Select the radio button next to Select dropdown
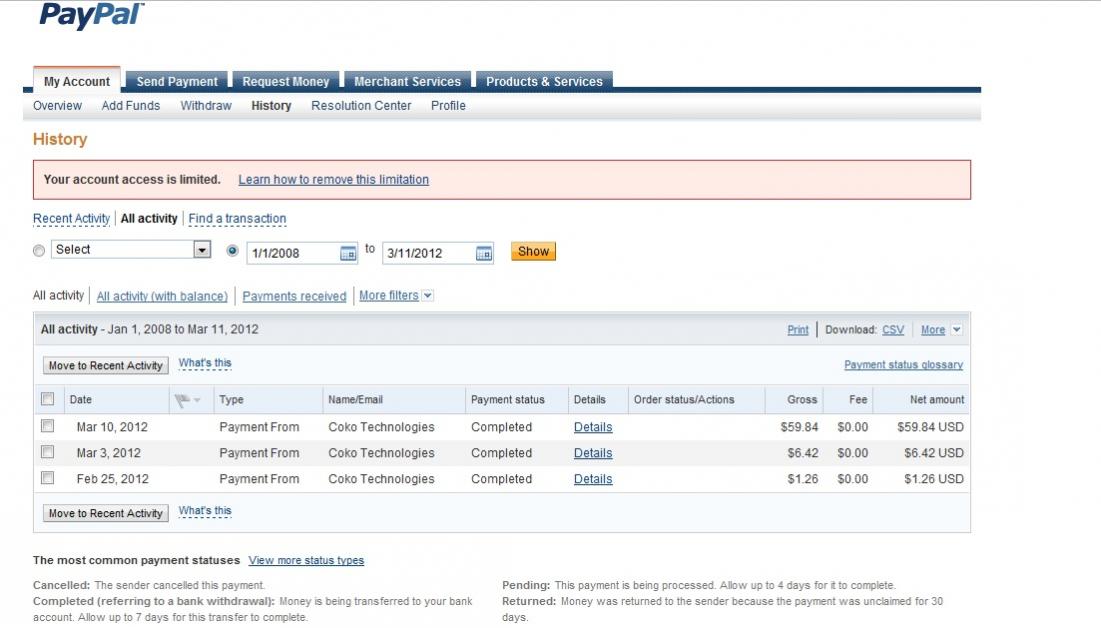 (x=39, y=251)
